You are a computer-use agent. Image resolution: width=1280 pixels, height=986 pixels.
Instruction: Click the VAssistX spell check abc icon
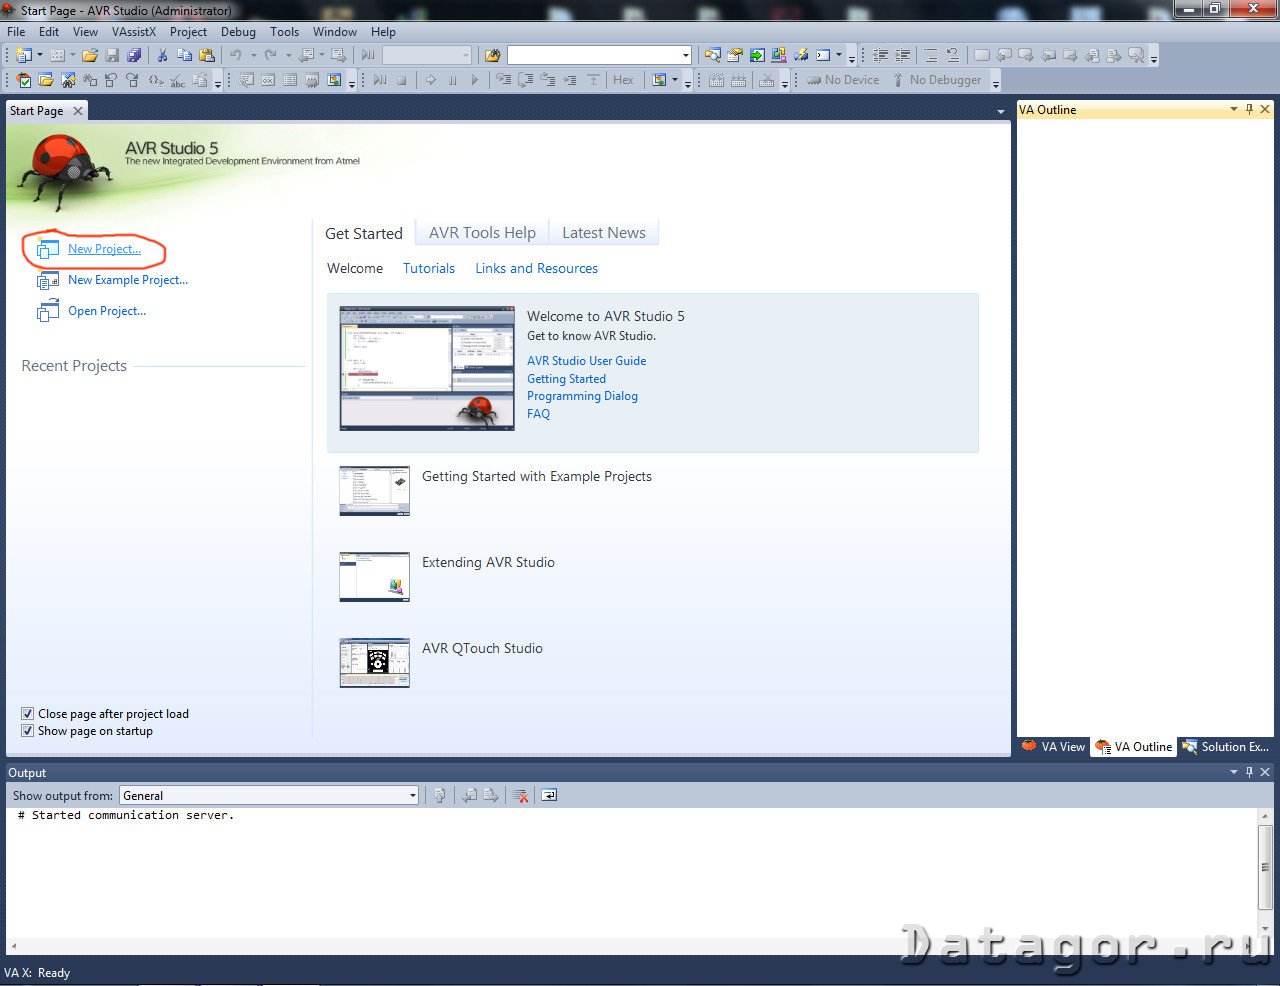(177, 80)
